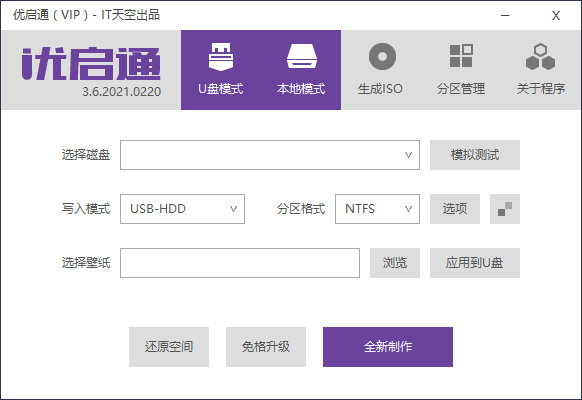
Task: Switch to 本地模式 tab
Action: 301,70
